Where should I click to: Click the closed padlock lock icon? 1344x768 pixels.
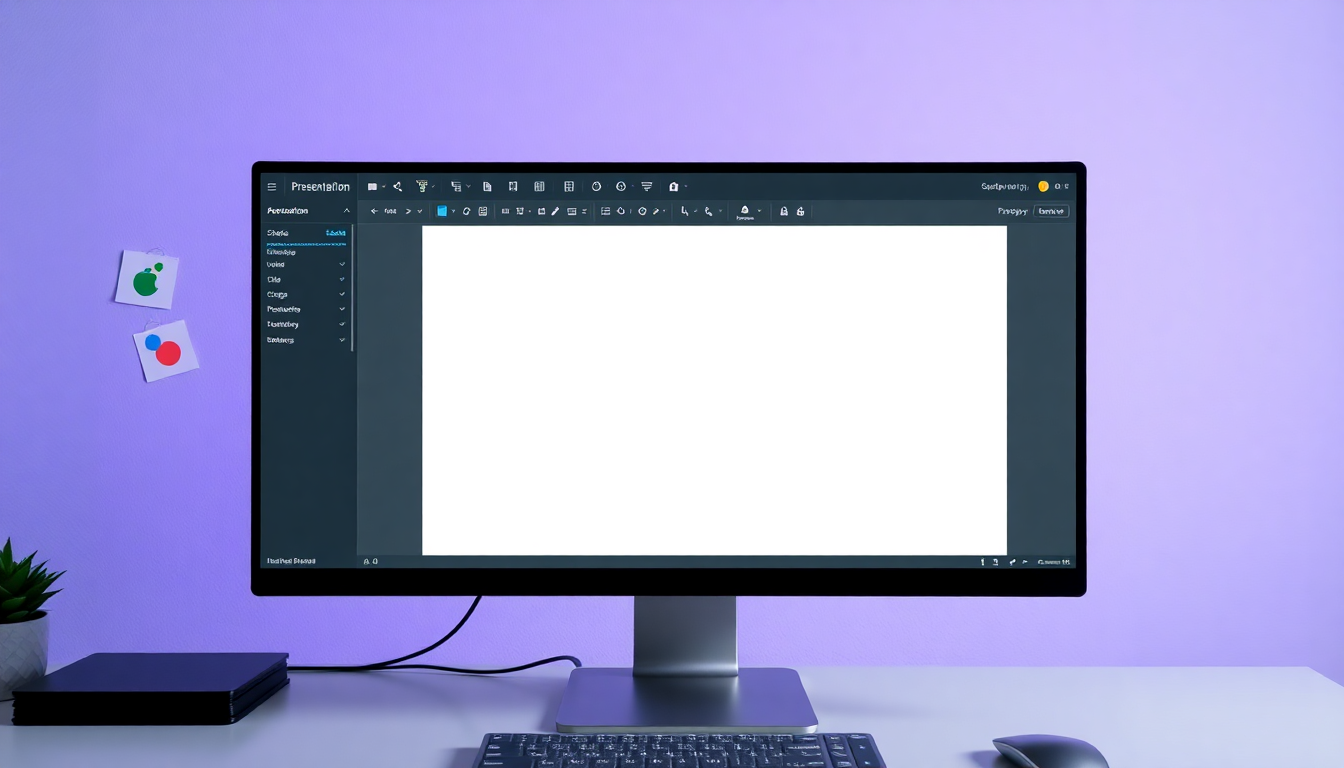click(784, 211)
